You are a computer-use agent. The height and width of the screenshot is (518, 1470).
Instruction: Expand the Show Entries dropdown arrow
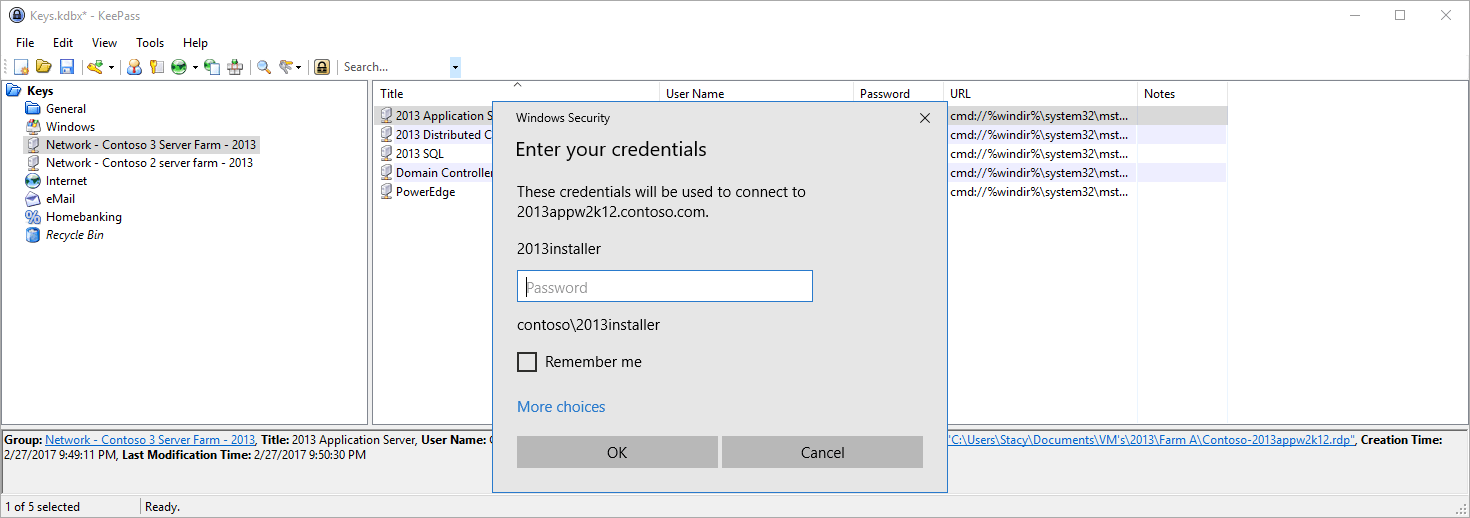coord(300,67)
